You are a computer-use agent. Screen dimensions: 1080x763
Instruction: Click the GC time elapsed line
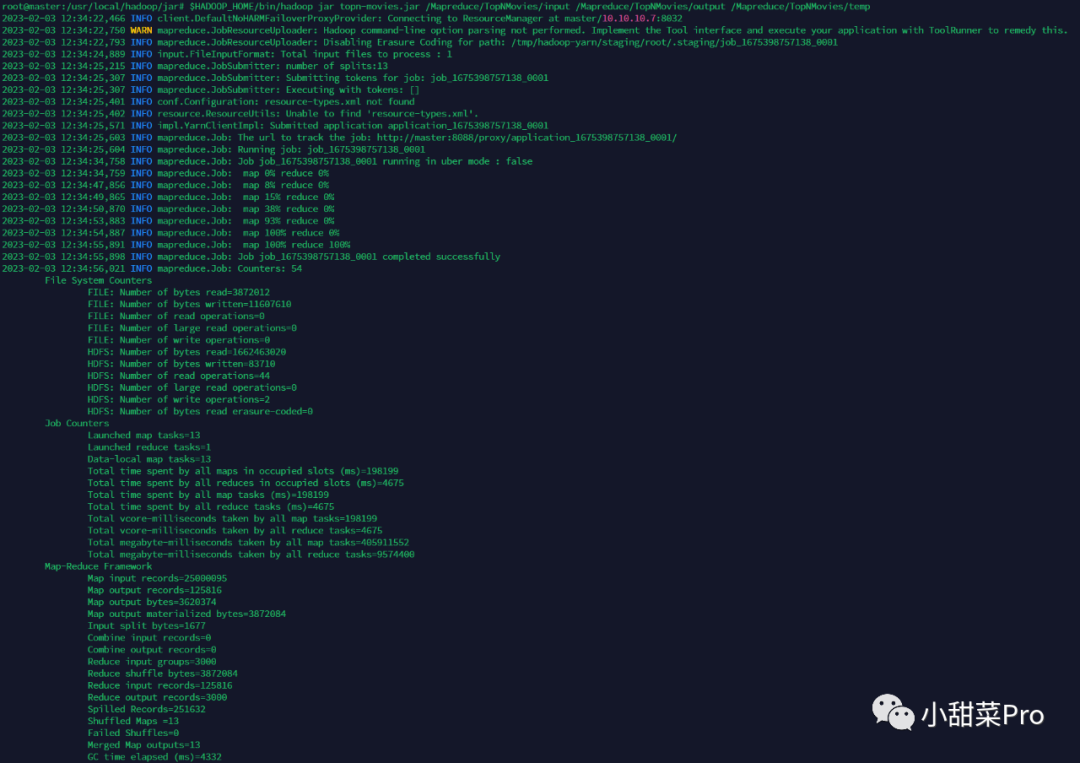154,757
